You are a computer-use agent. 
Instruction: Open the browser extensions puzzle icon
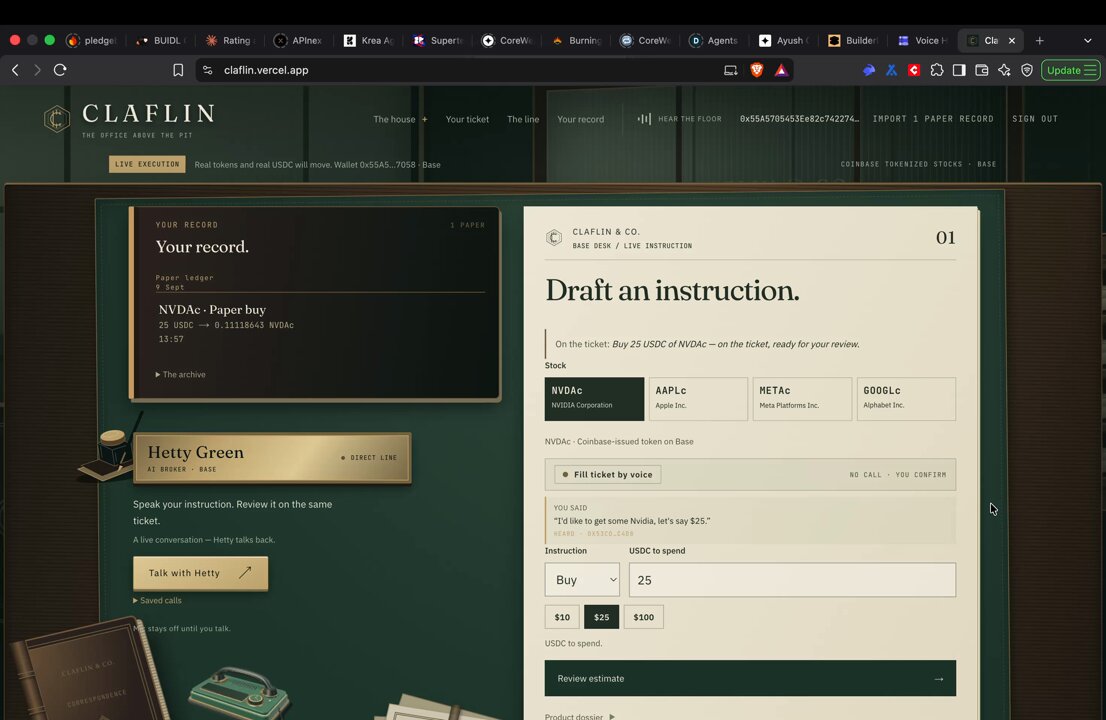pos(936,70)
